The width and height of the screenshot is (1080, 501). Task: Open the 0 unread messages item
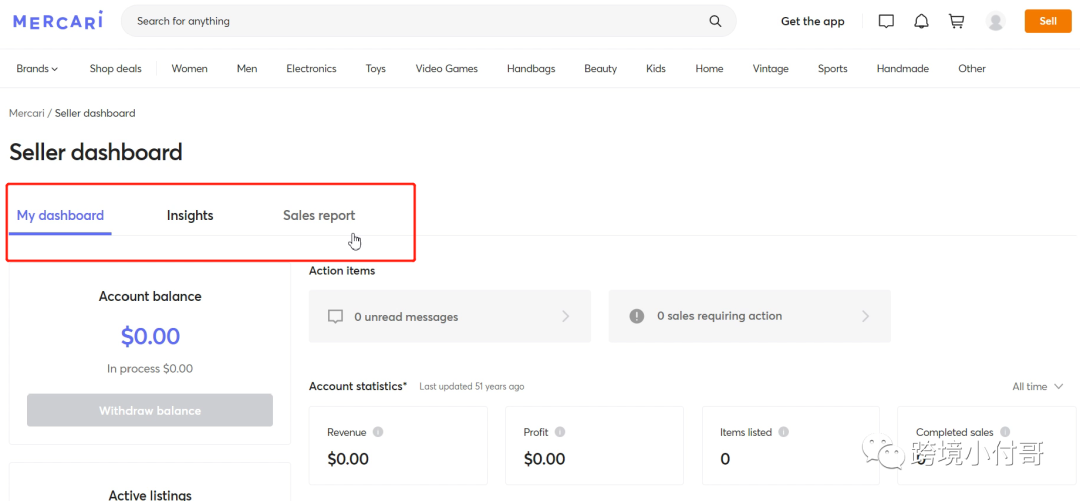(x=449, y=316)
